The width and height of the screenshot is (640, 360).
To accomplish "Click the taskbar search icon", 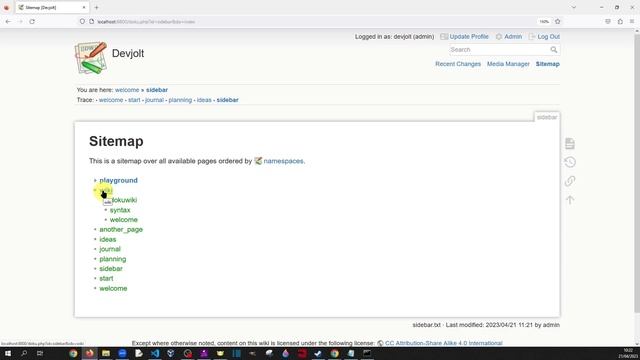I will (24, 353).
